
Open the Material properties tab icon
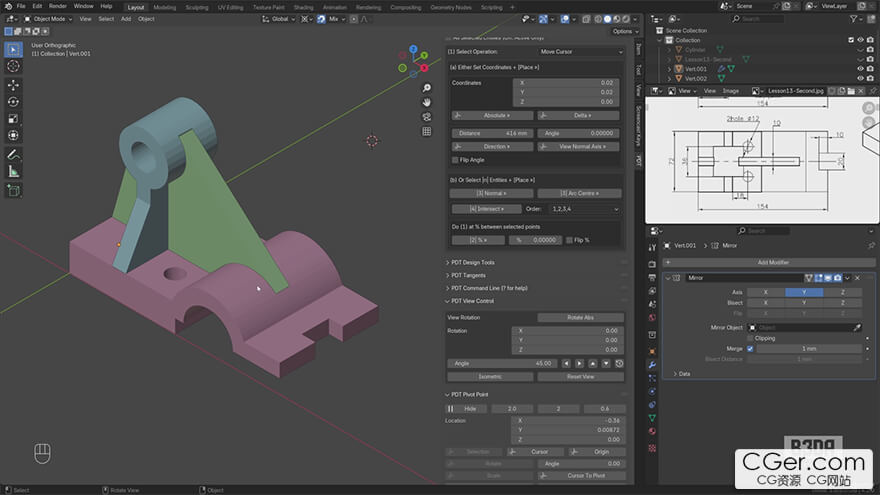(652, 432)
